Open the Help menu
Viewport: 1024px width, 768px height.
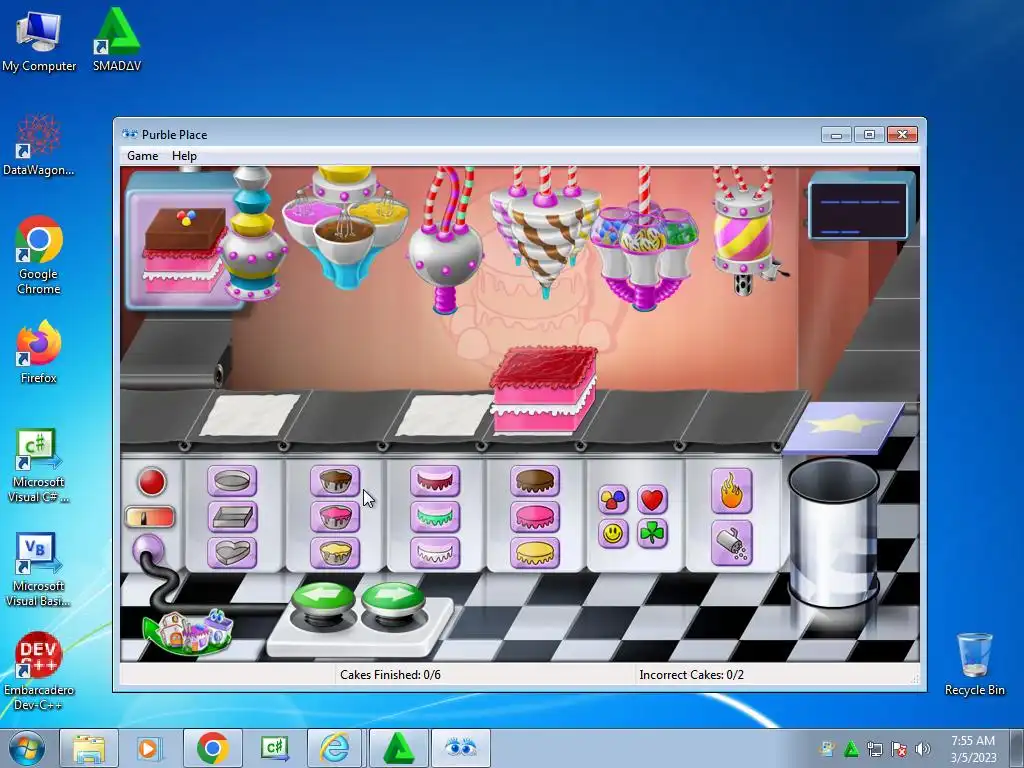184,156
